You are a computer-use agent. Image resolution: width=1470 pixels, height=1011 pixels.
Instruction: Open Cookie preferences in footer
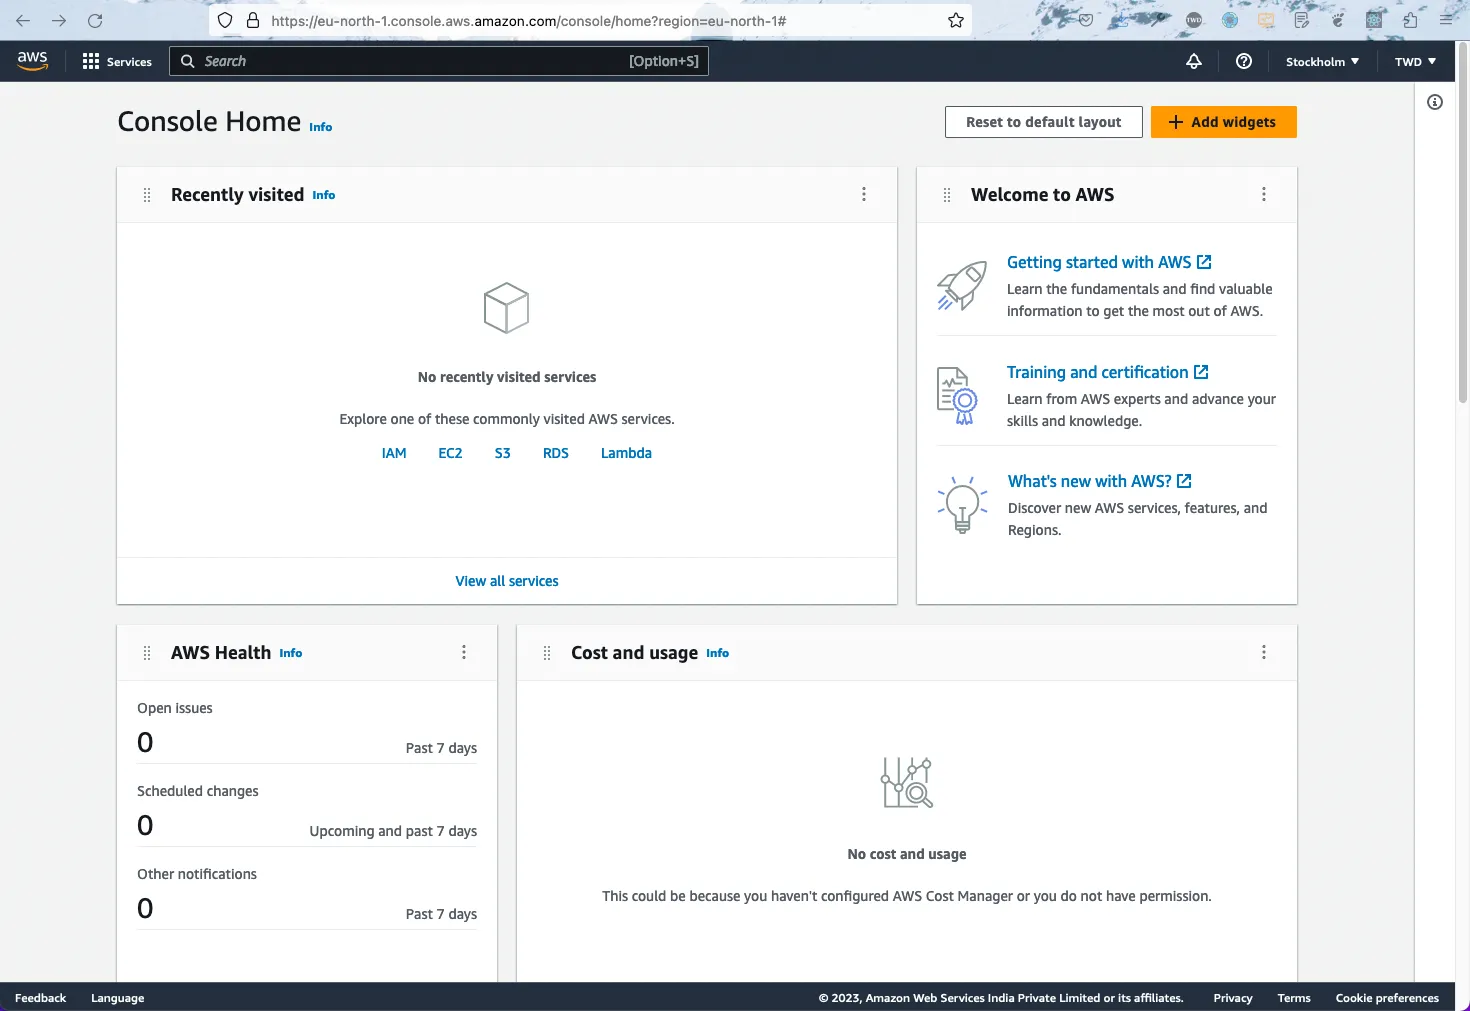(x=1387, y=998)
